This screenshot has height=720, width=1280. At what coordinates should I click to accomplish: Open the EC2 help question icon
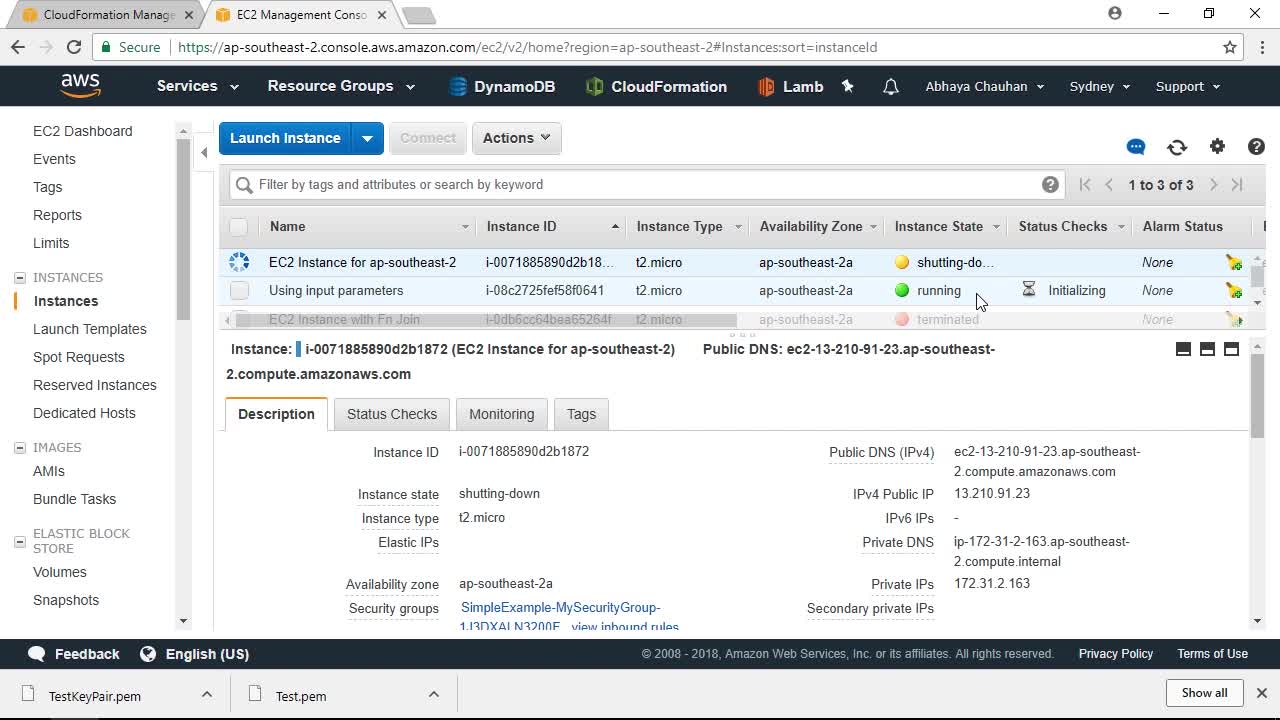(1257, 146)
